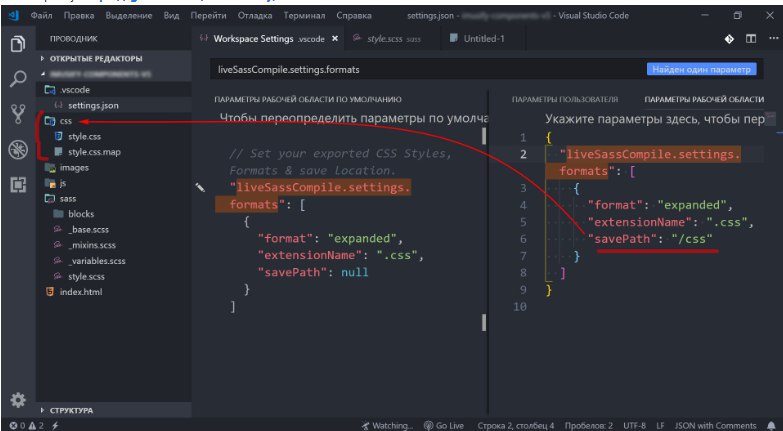
Task: Click the Watching Sass status item
Action: pos(388,426)
